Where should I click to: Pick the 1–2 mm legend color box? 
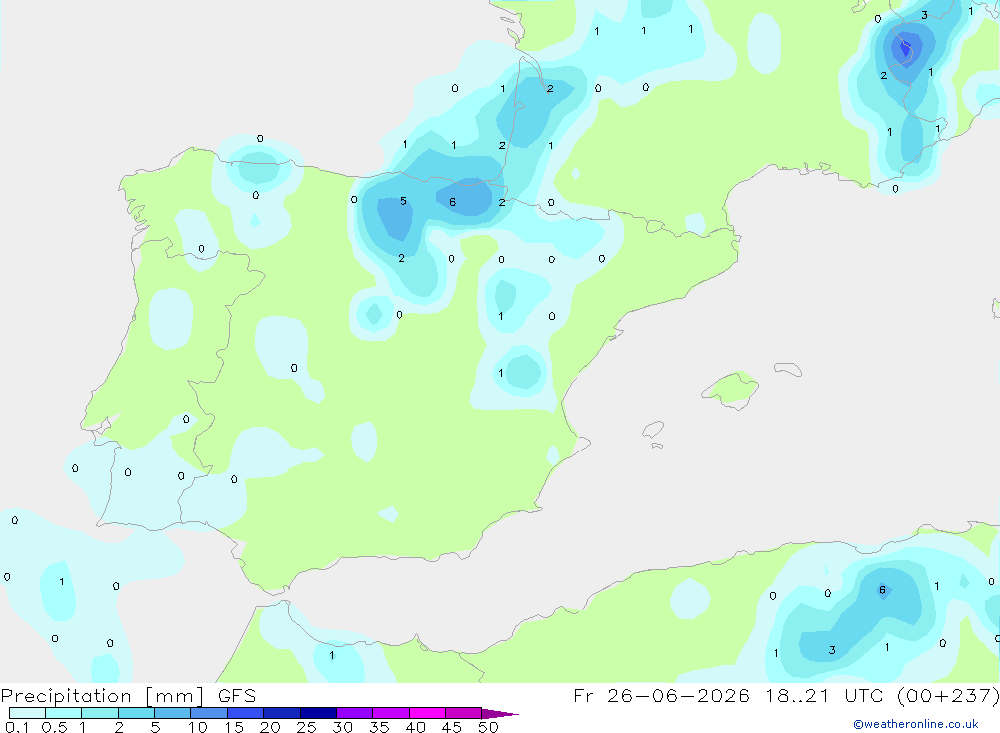coord(99,713)
